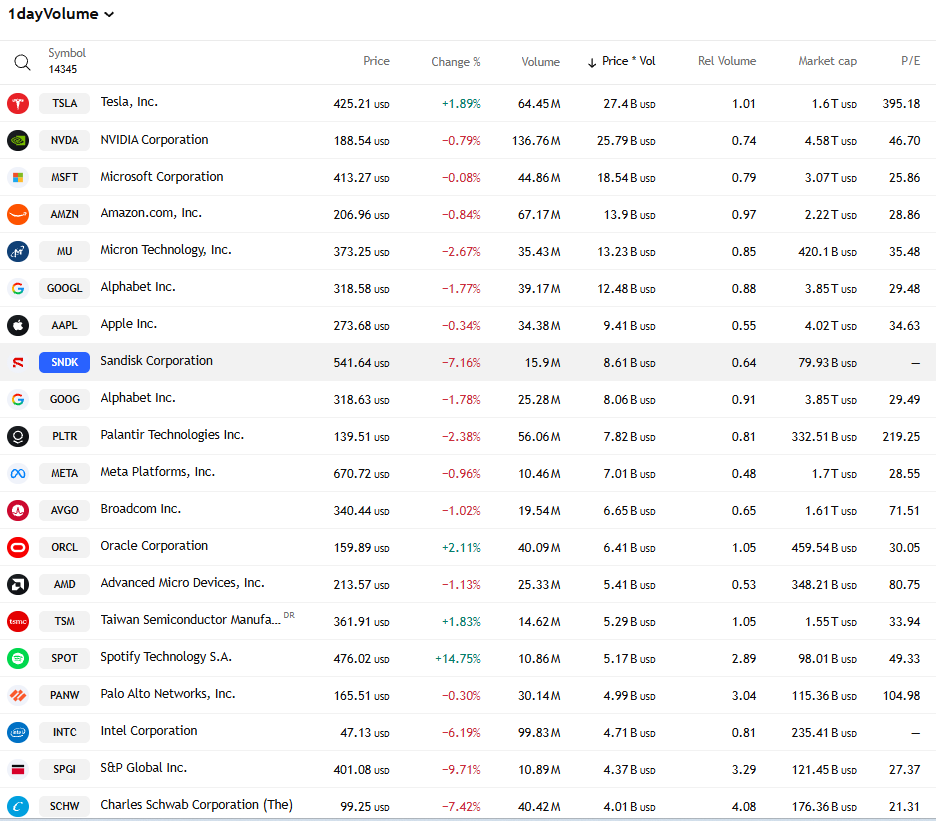Click the Sandisk logo icon
This screenshot has height=821, width=936.
coord(18,362)
